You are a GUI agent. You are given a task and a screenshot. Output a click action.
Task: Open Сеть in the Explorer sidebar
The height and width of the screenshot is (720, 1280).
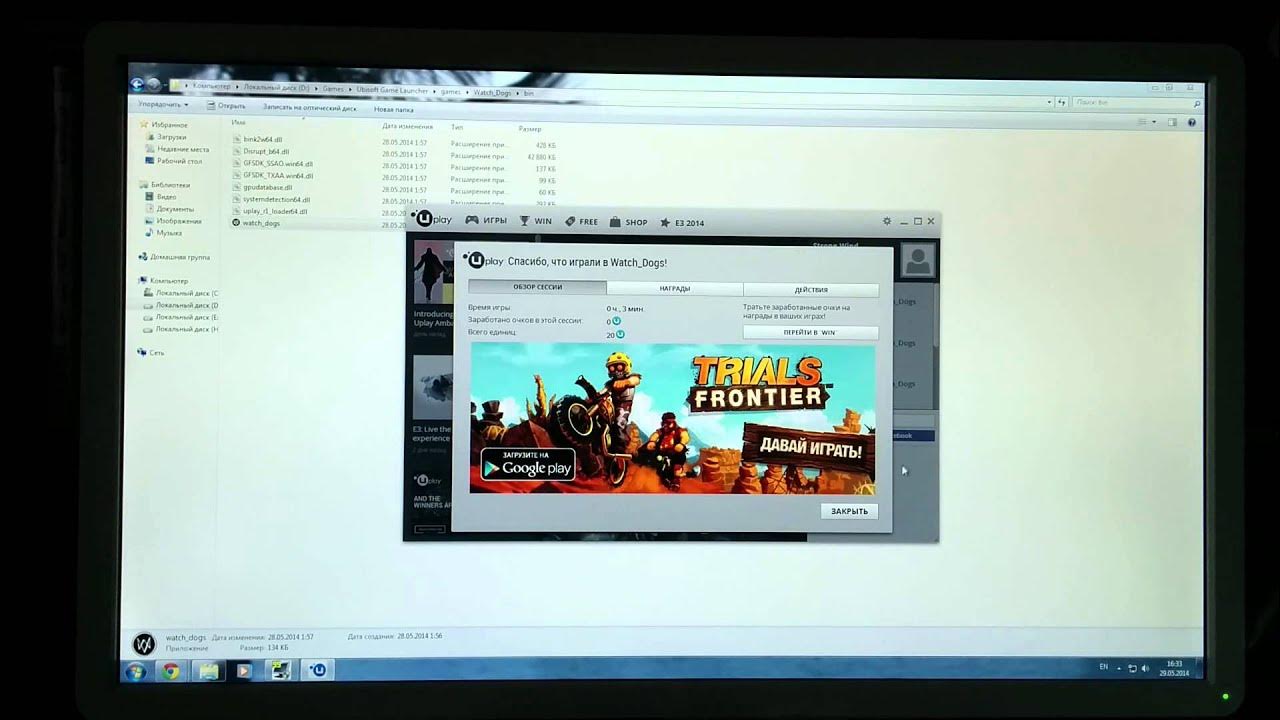click(151, 353)
